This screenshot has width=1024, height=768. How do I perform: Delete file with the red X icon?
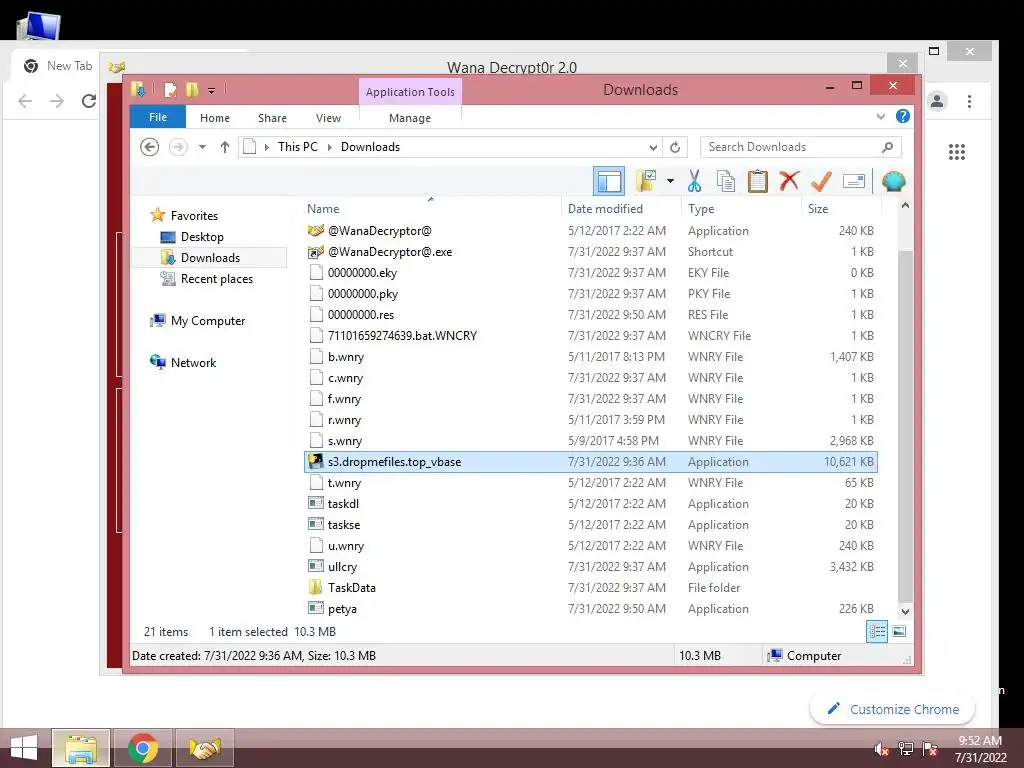[789, 180]
